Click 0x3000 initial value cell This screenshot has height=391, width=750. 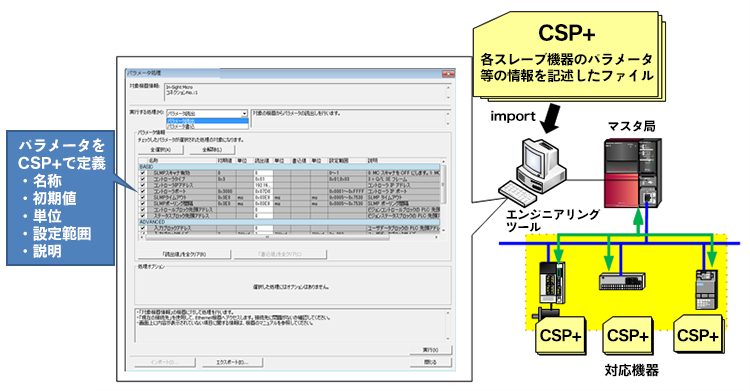[x=225, y=191]
